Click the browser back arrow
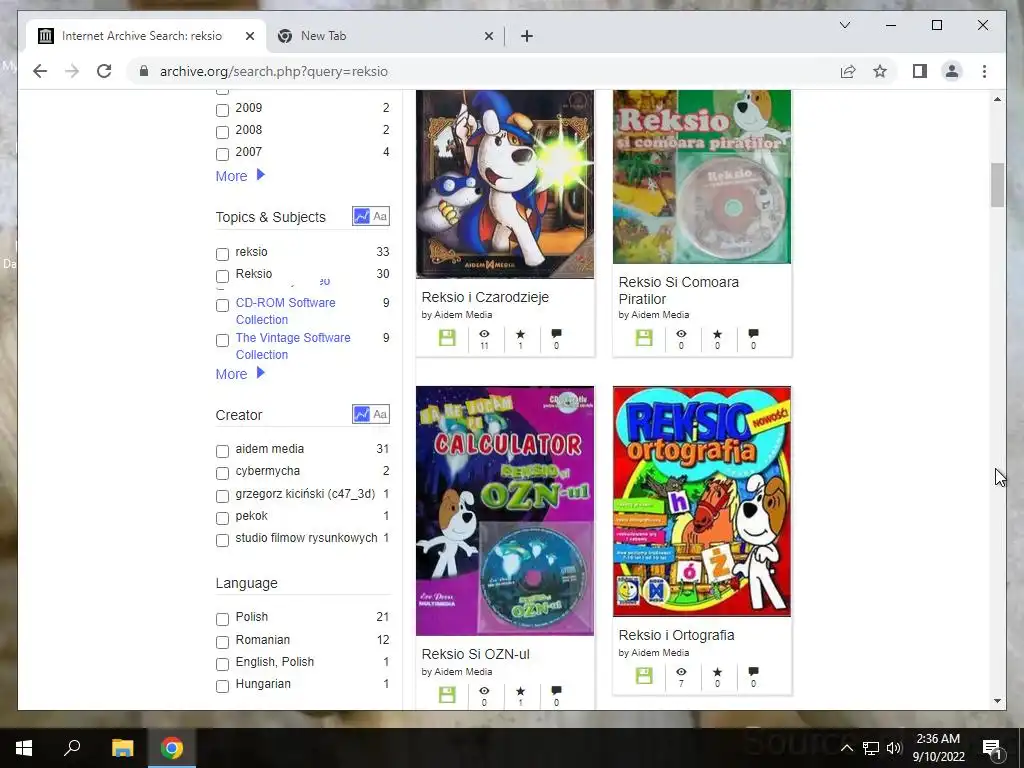The width and height of the screenshot is (1024, 768). click(x=40, y=71)
